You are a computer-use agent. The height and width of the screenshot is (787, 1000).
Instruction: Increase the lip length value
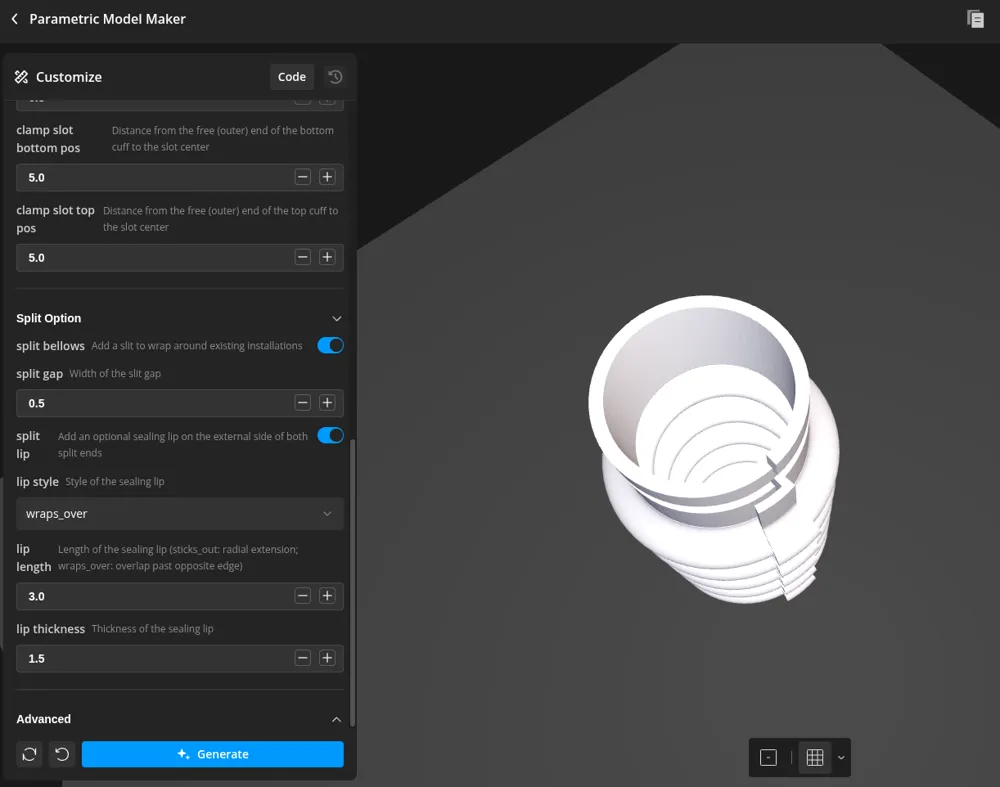tap(327, 596)
